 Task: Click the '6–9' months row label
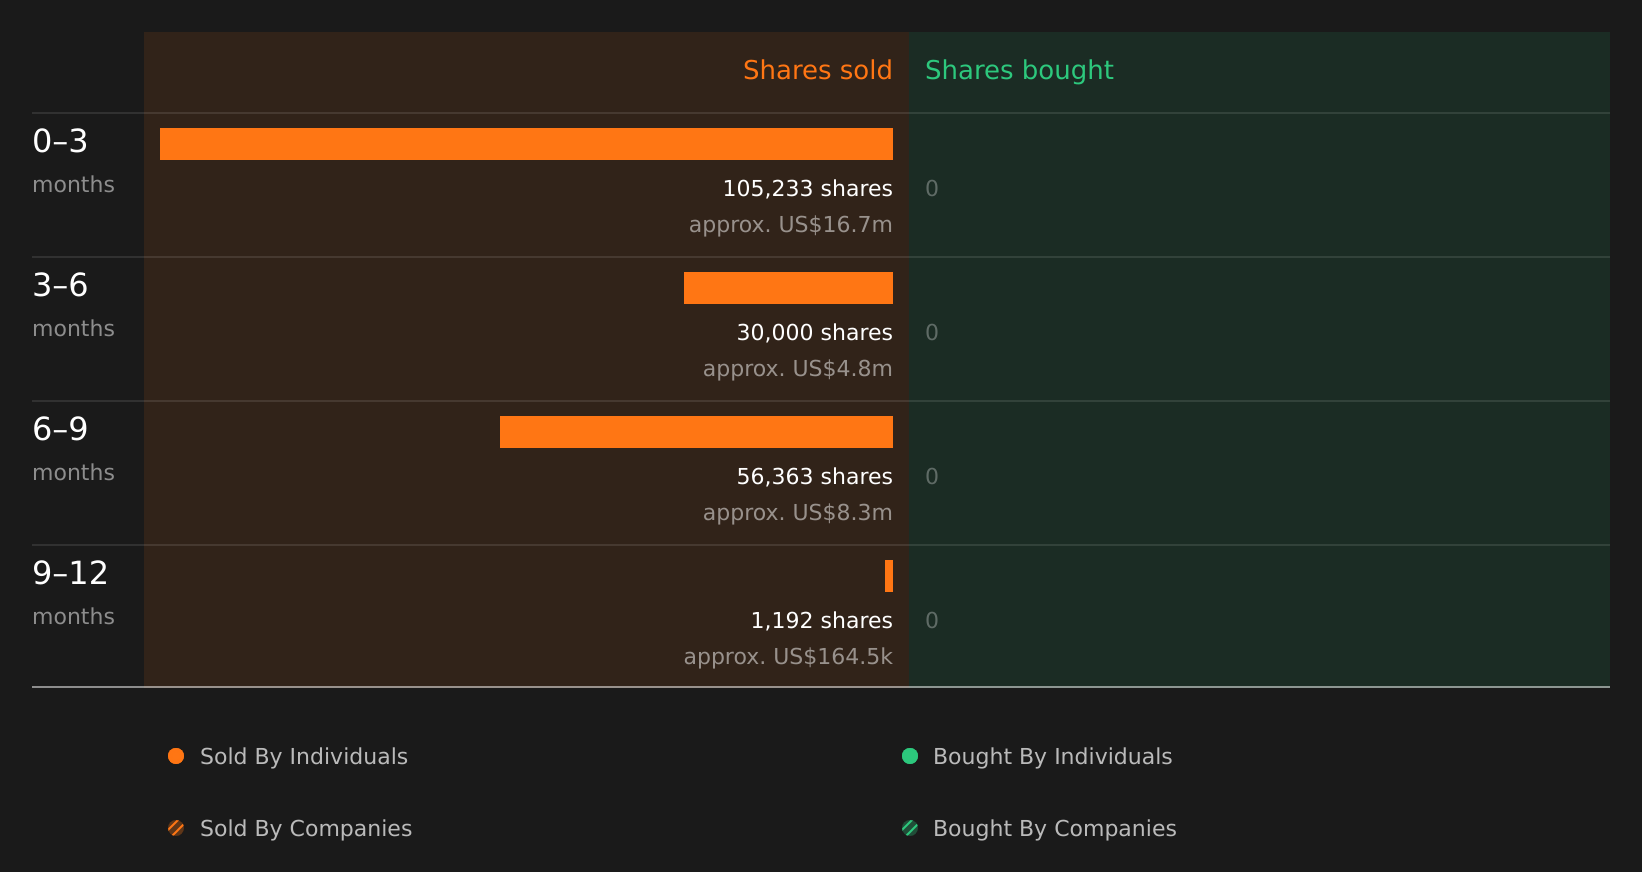point(60,429)
